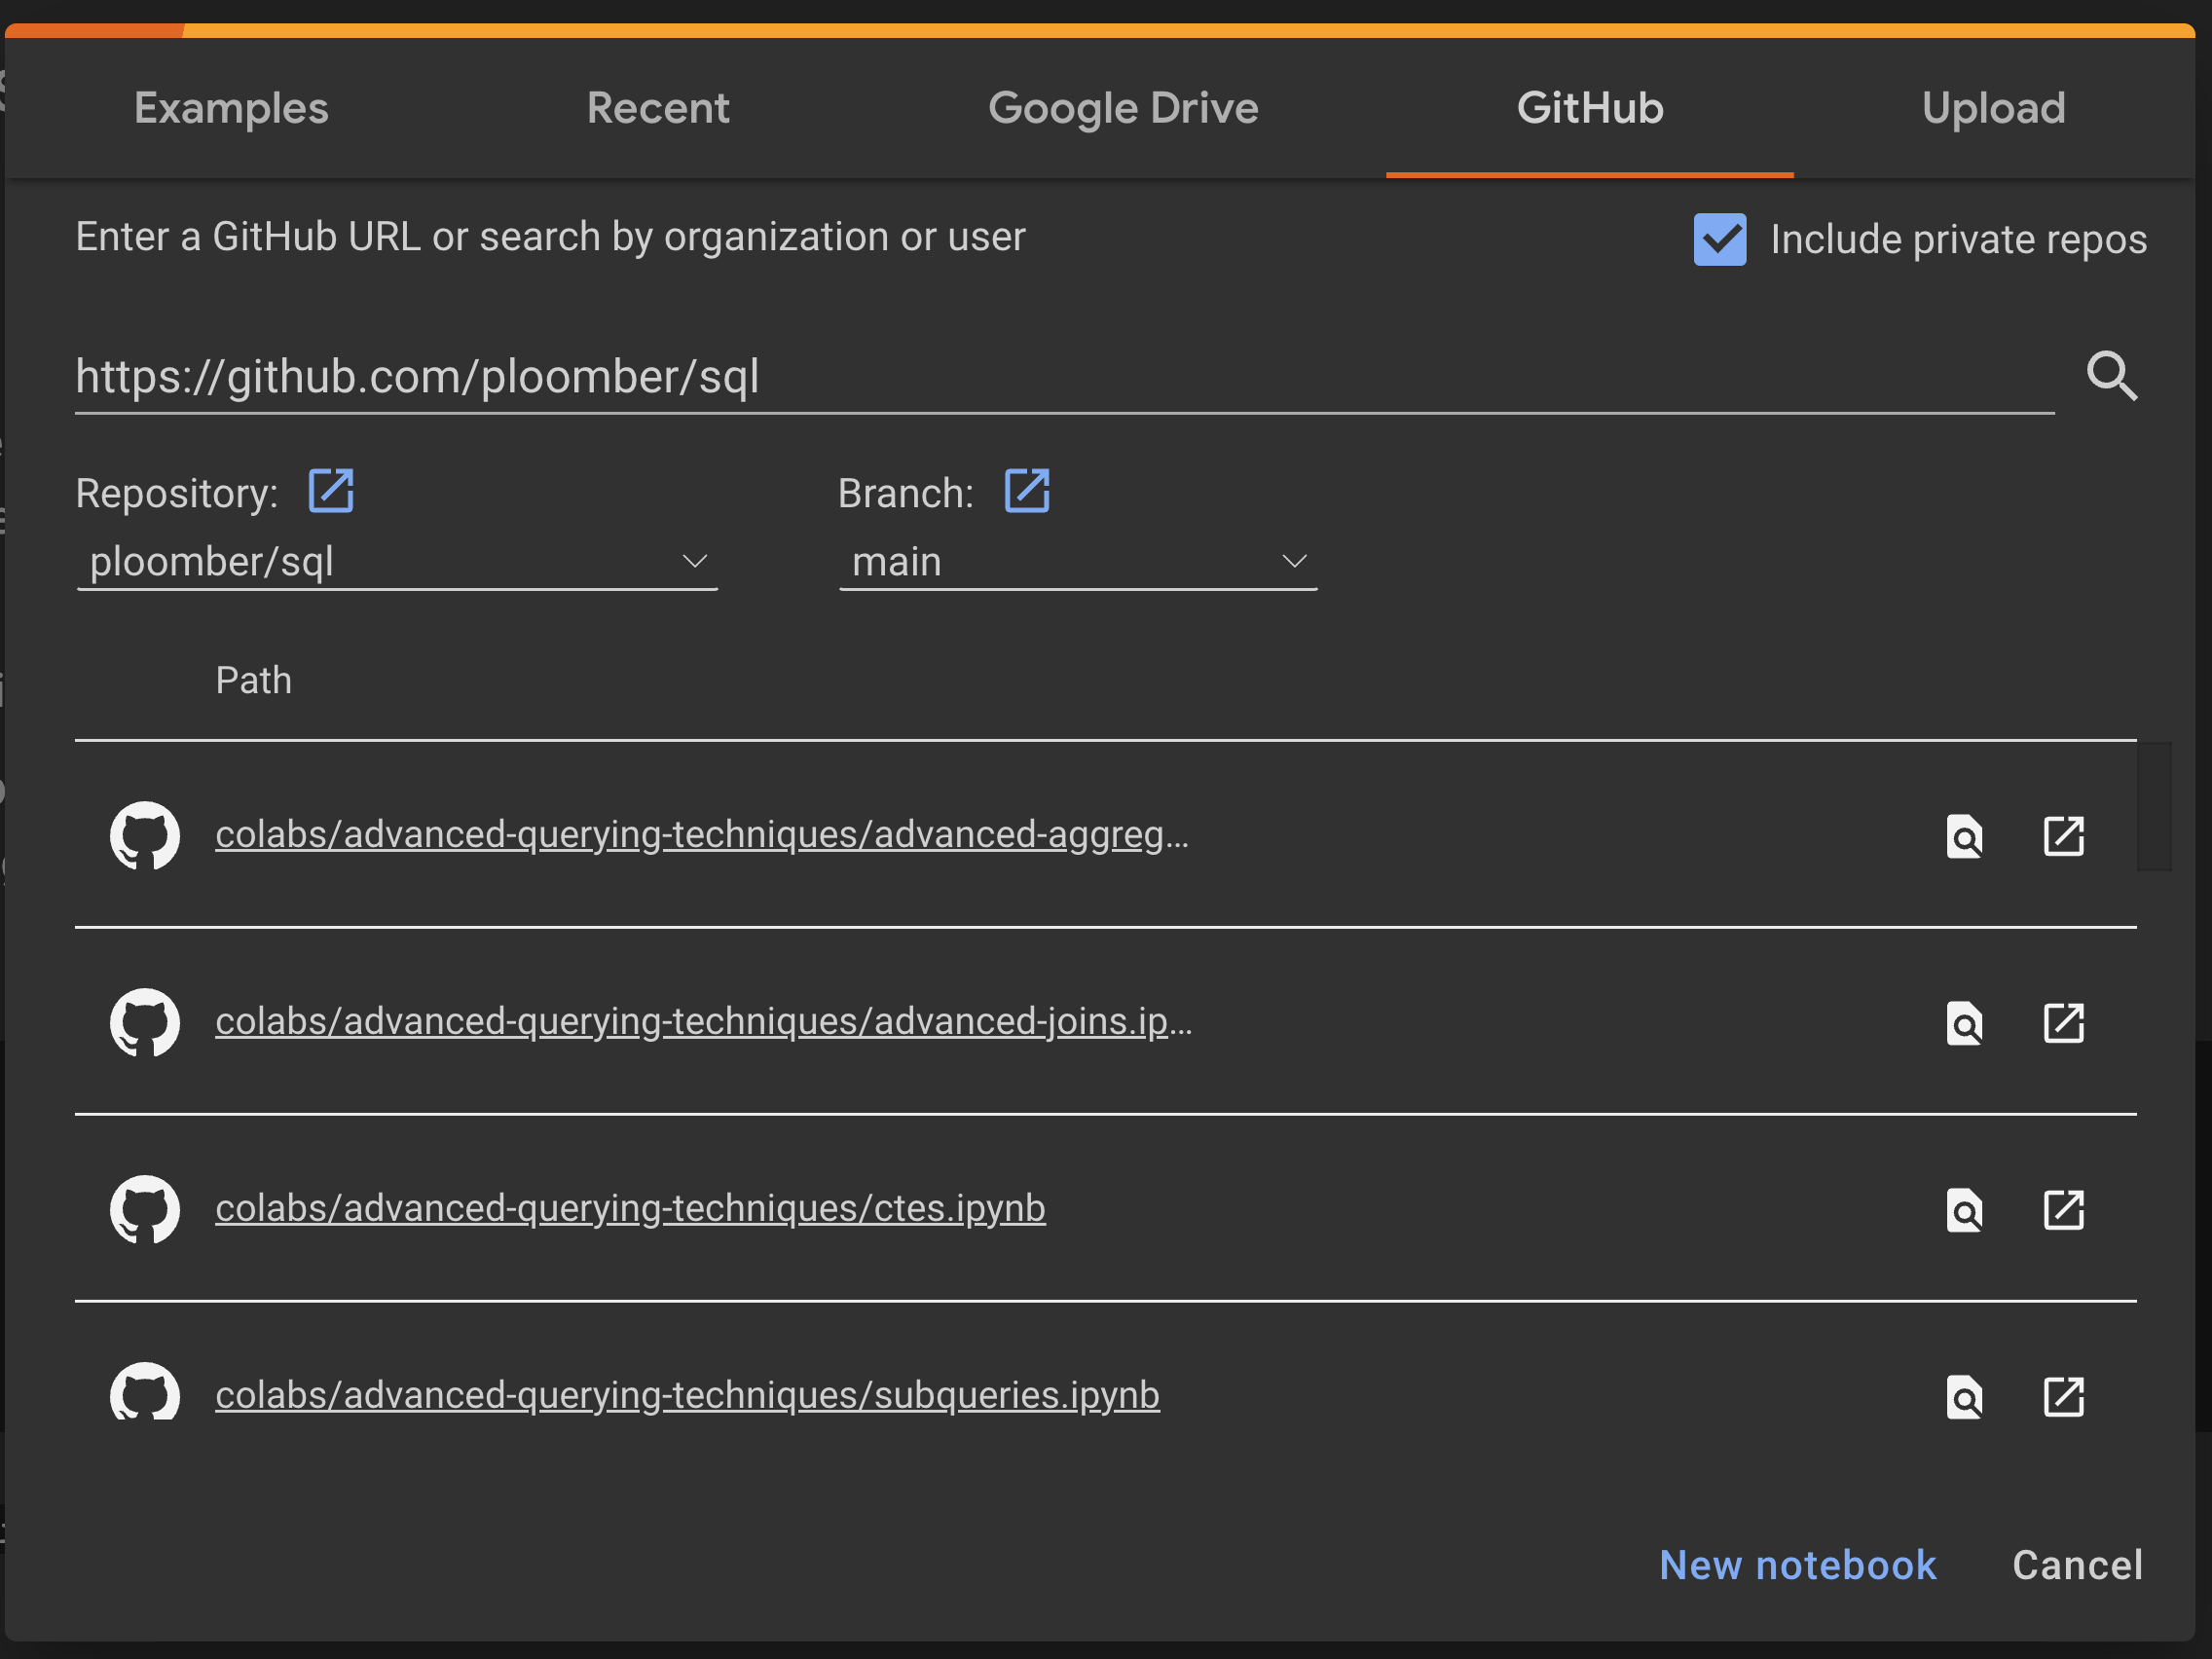This screenshot has width=2212, height=1659.
Task: Open the Examples tab
Action: pos(231,108)
